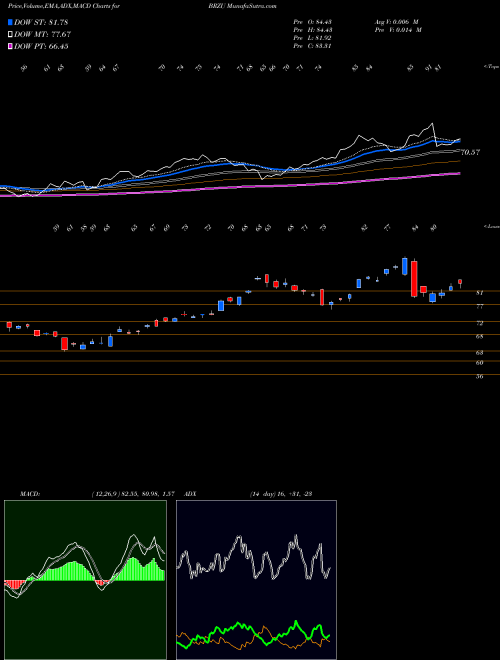
Task: Click the tallest red candlestick near the peak
Action: click(414, 279)
